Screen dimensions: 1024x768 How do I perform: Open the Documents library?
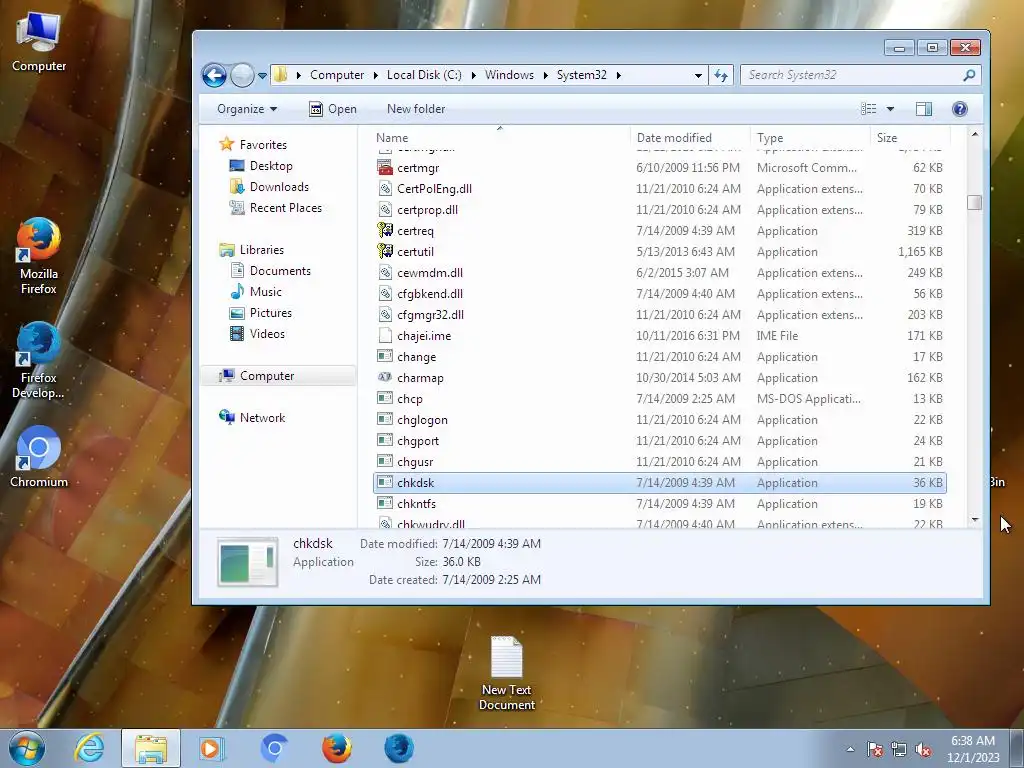click(x=280, y=270)
